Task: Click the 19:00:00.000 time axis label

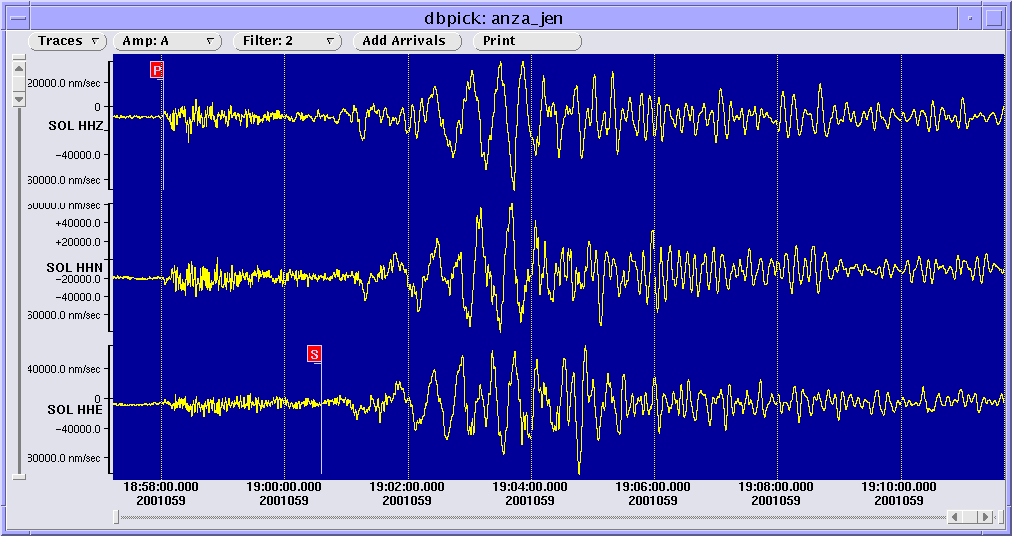Action: click(284, 488)
